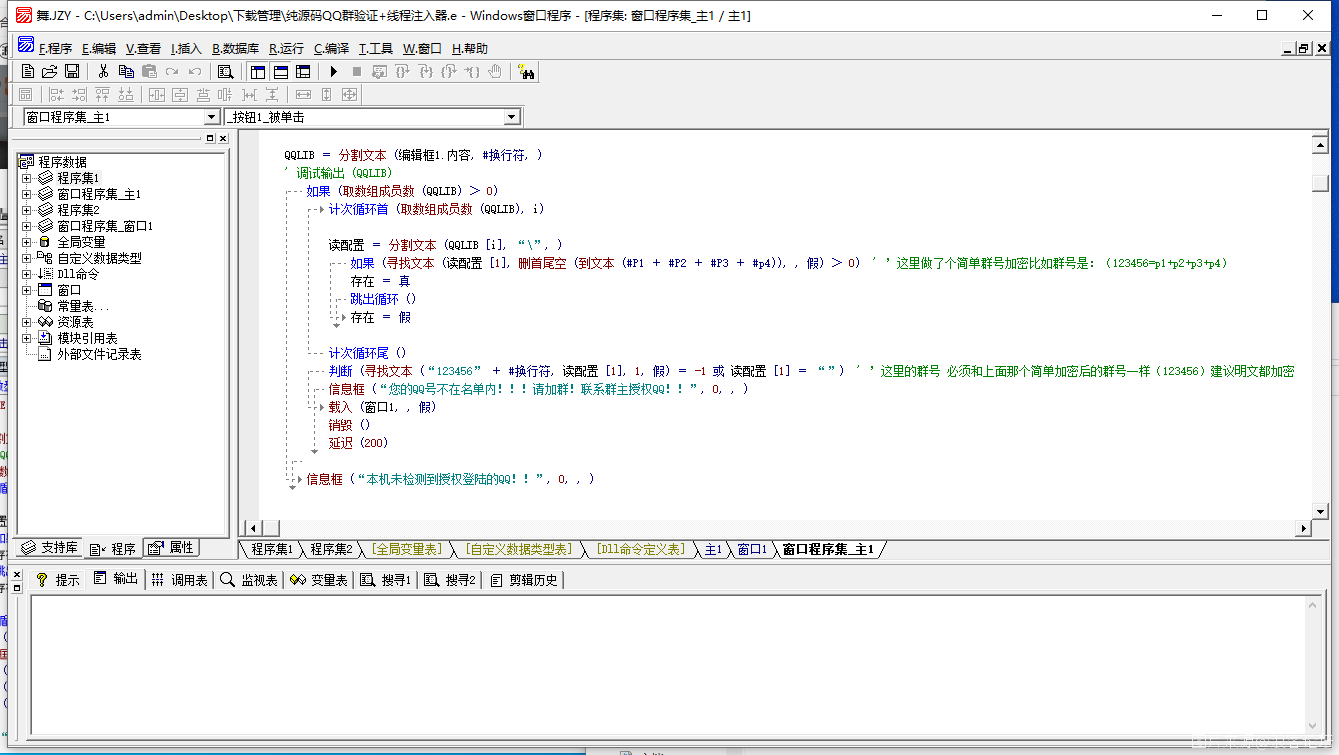Viewport: 1339px width, 755px height.
Task: Switch to the Dll命令定义表 editor tab
Action: (x=640, y=549)
